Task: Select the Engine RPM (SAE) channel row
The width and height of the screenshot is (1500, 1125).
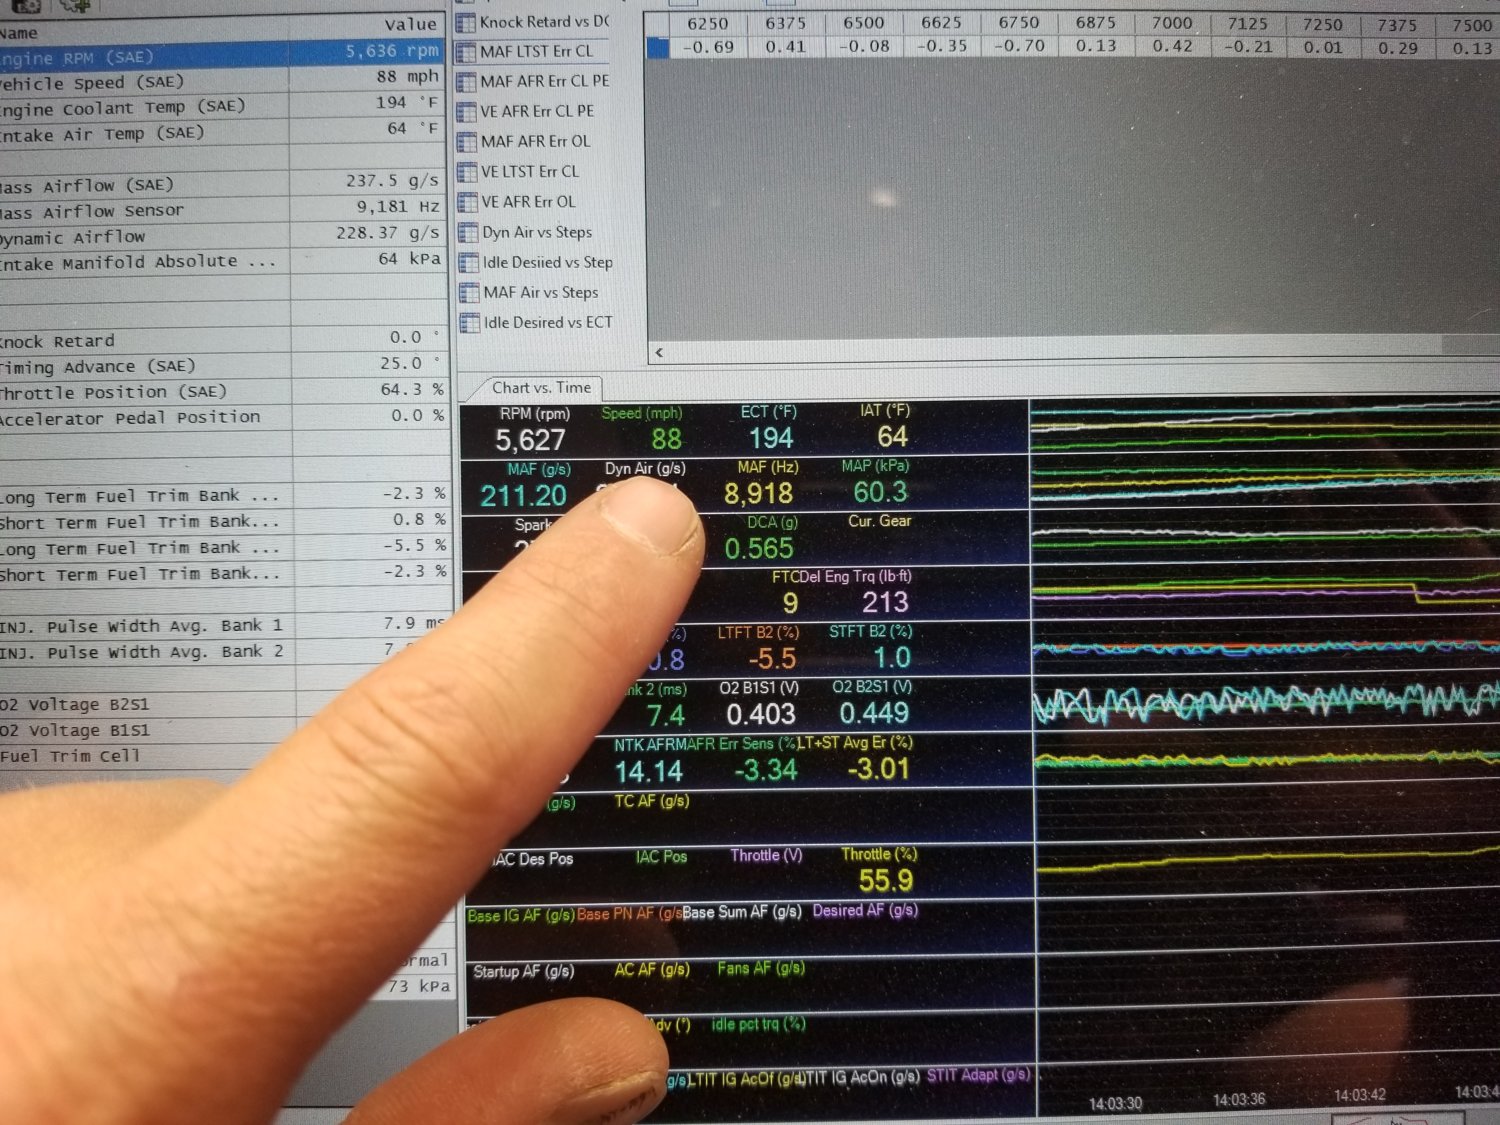Action: (222, 54)
